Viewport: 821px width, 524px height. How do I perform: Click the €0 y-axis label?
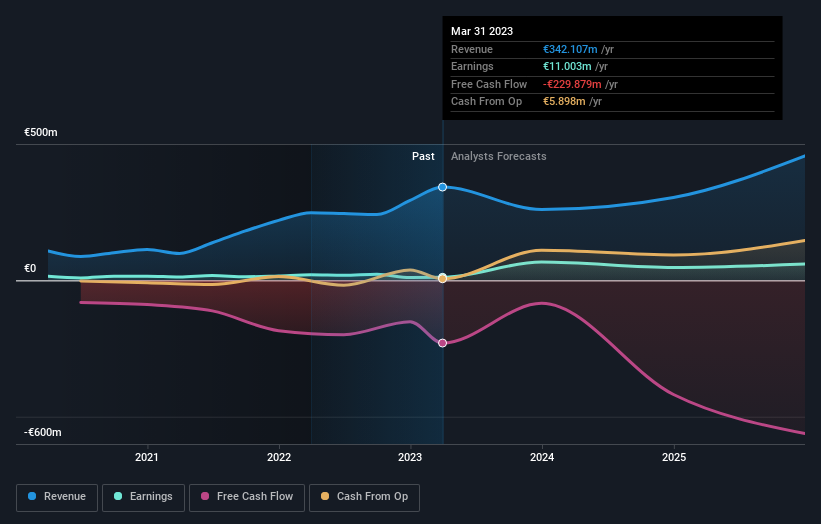coord(30,269)
